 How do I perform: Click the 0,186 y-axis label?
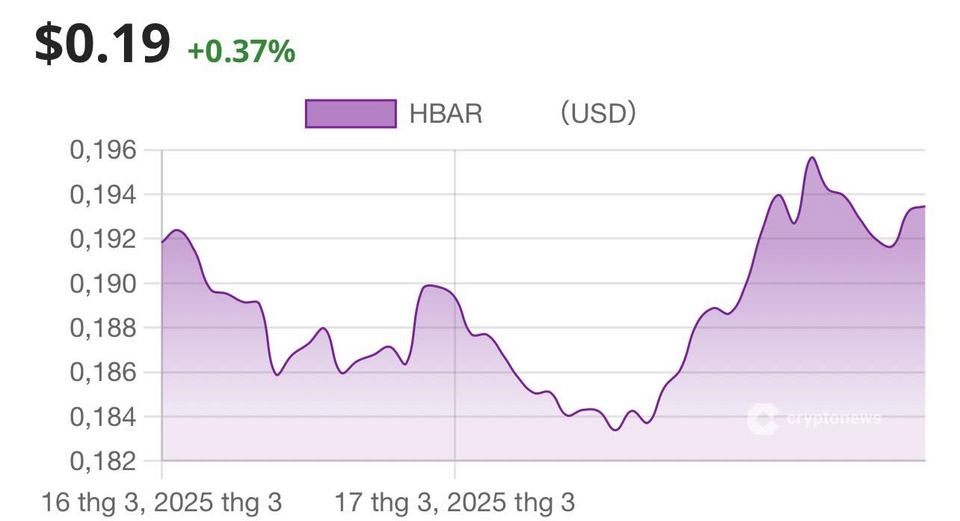pos(102,373)
